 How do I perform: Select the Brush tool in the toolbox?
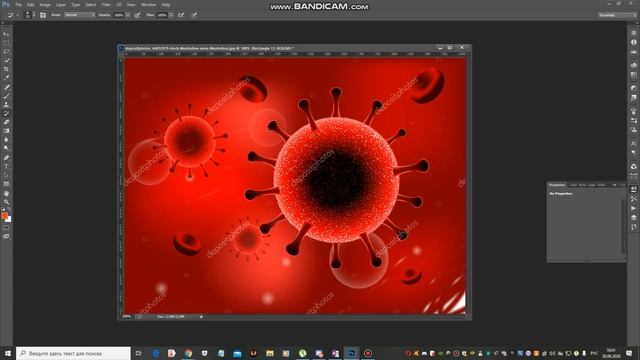coord(6,96)
